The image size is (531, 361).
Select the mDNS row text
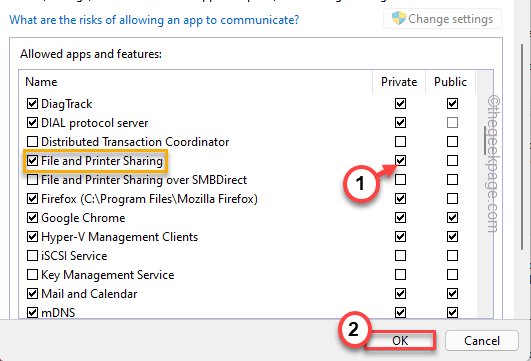58,313
